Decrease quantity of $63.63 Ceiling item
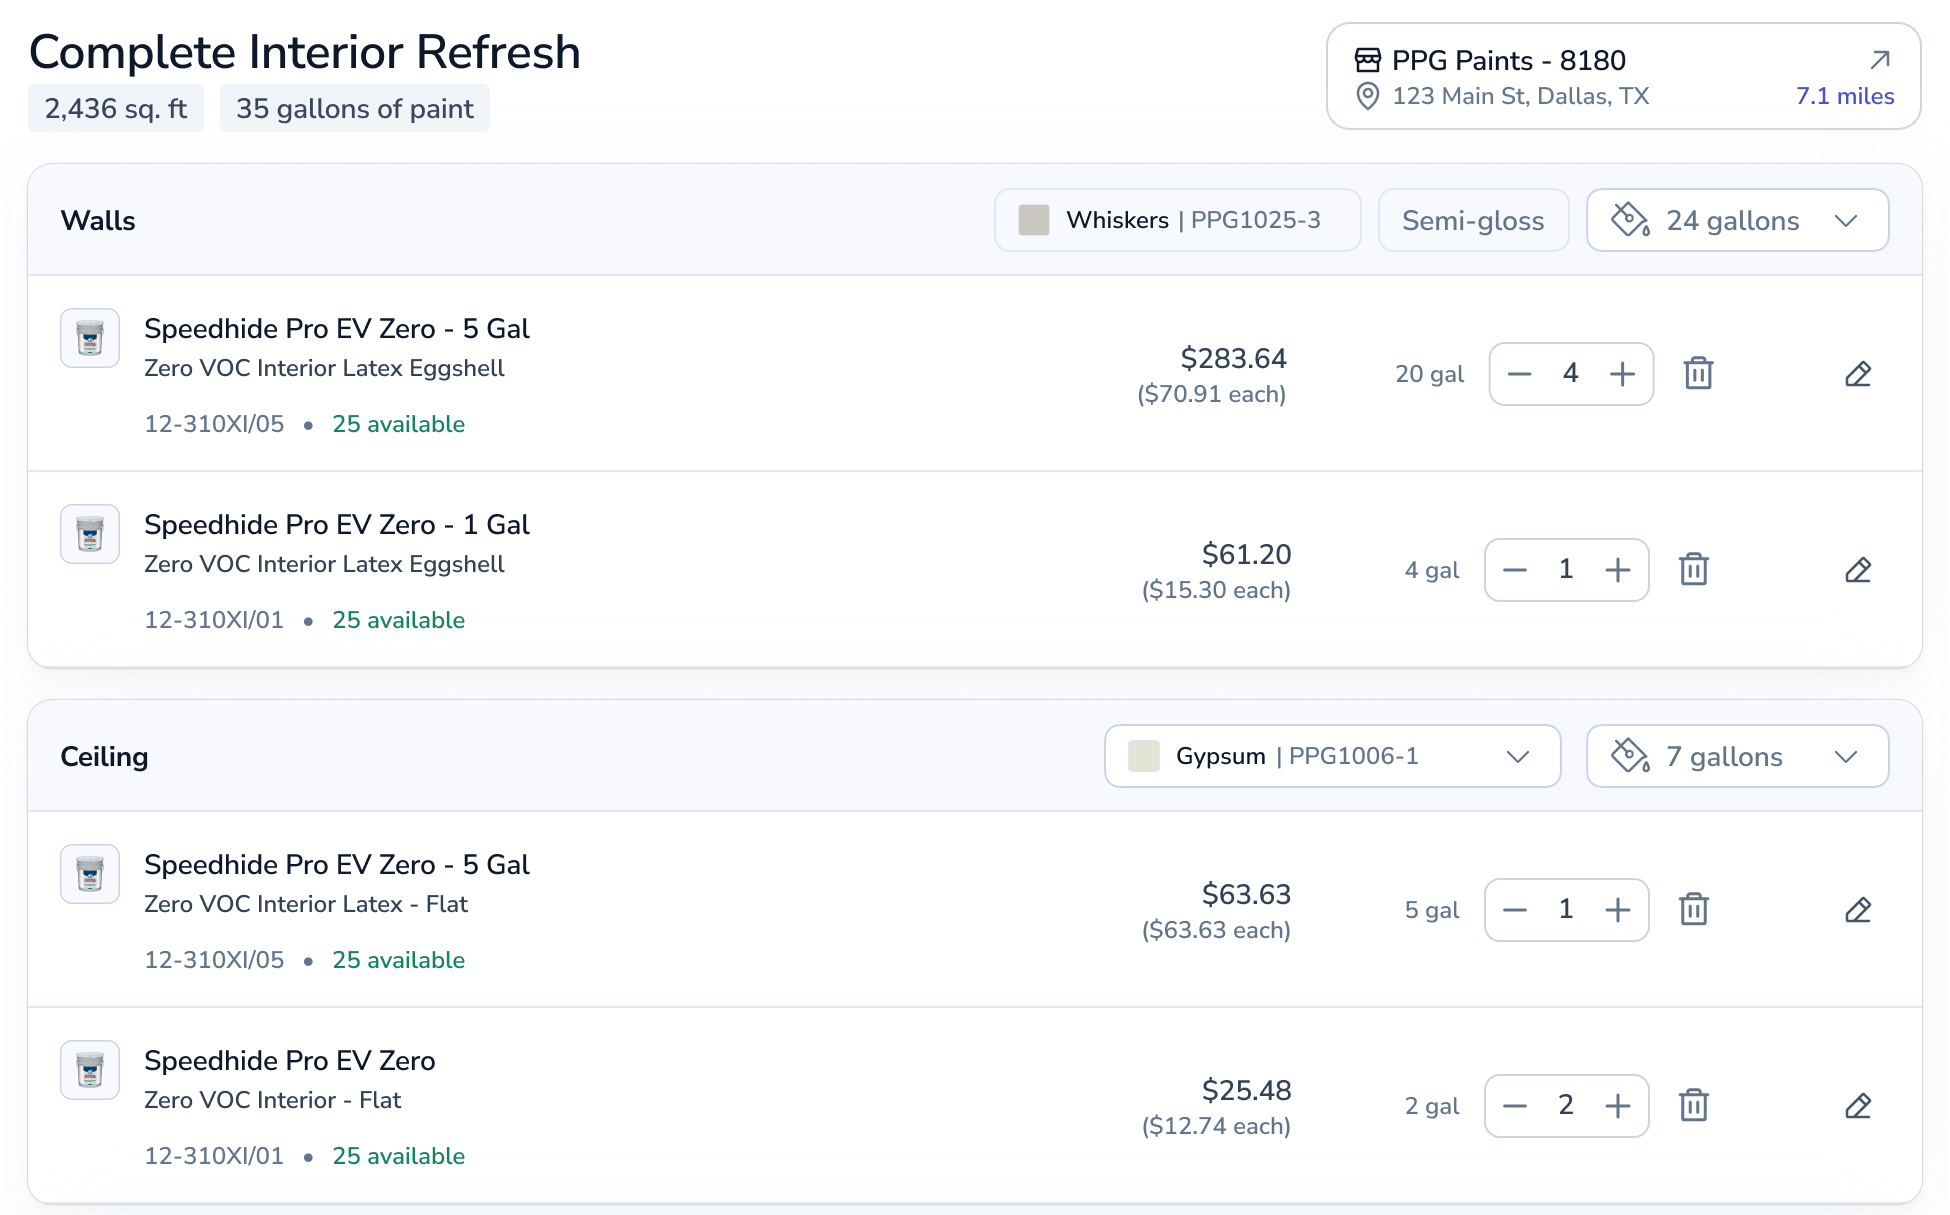 (x=1514, y=910)
